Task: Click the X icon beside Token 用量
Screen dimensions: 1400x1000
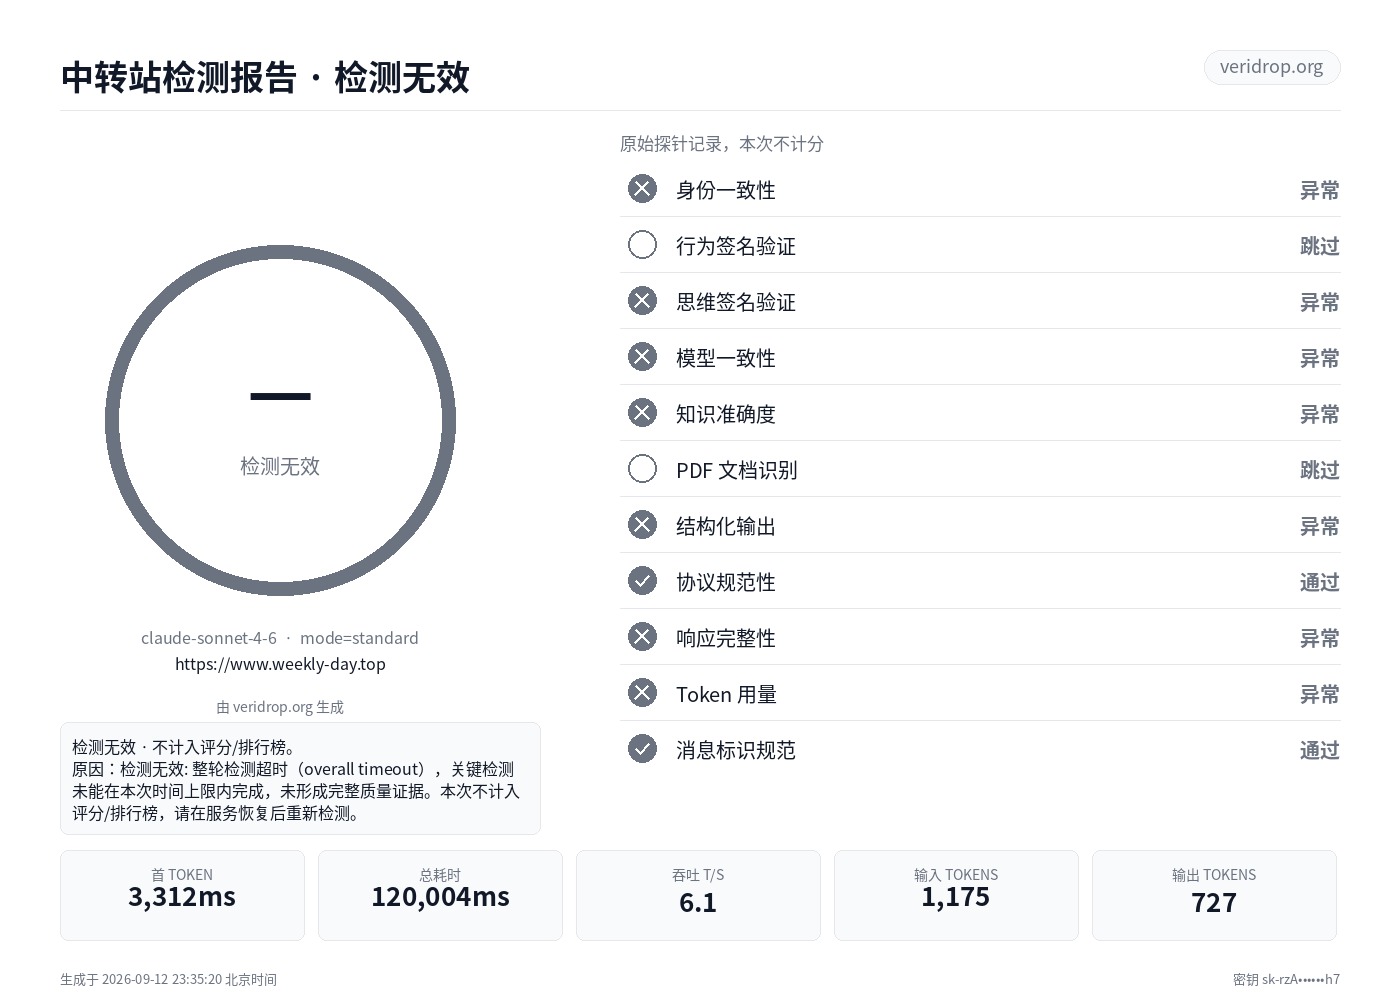Action: click(642, 693)
